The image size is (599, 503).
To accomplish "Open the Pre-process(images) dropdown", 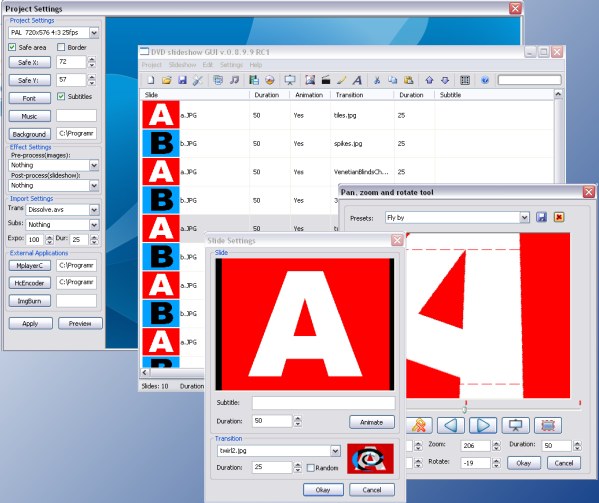I will point(94,165).
